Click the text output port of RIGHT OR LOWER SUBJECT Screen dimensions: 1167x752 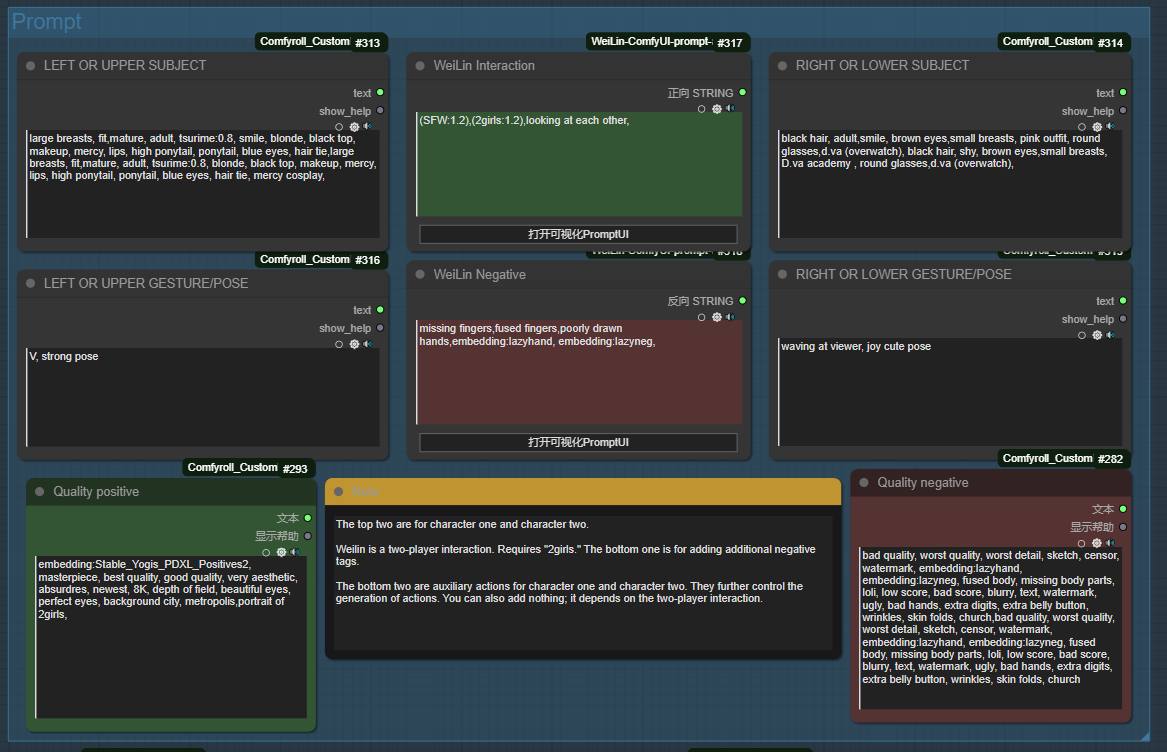(x=1123, y=92)
